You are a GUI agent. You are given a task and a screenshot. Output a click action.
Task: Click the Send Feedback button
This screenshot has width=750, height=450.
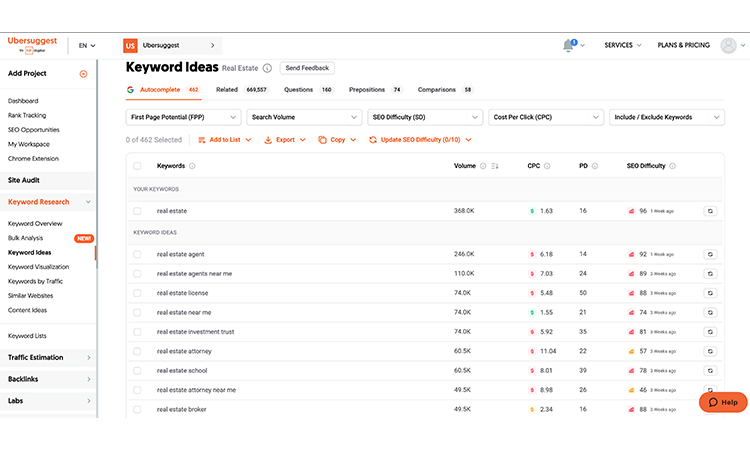[307, 68]
